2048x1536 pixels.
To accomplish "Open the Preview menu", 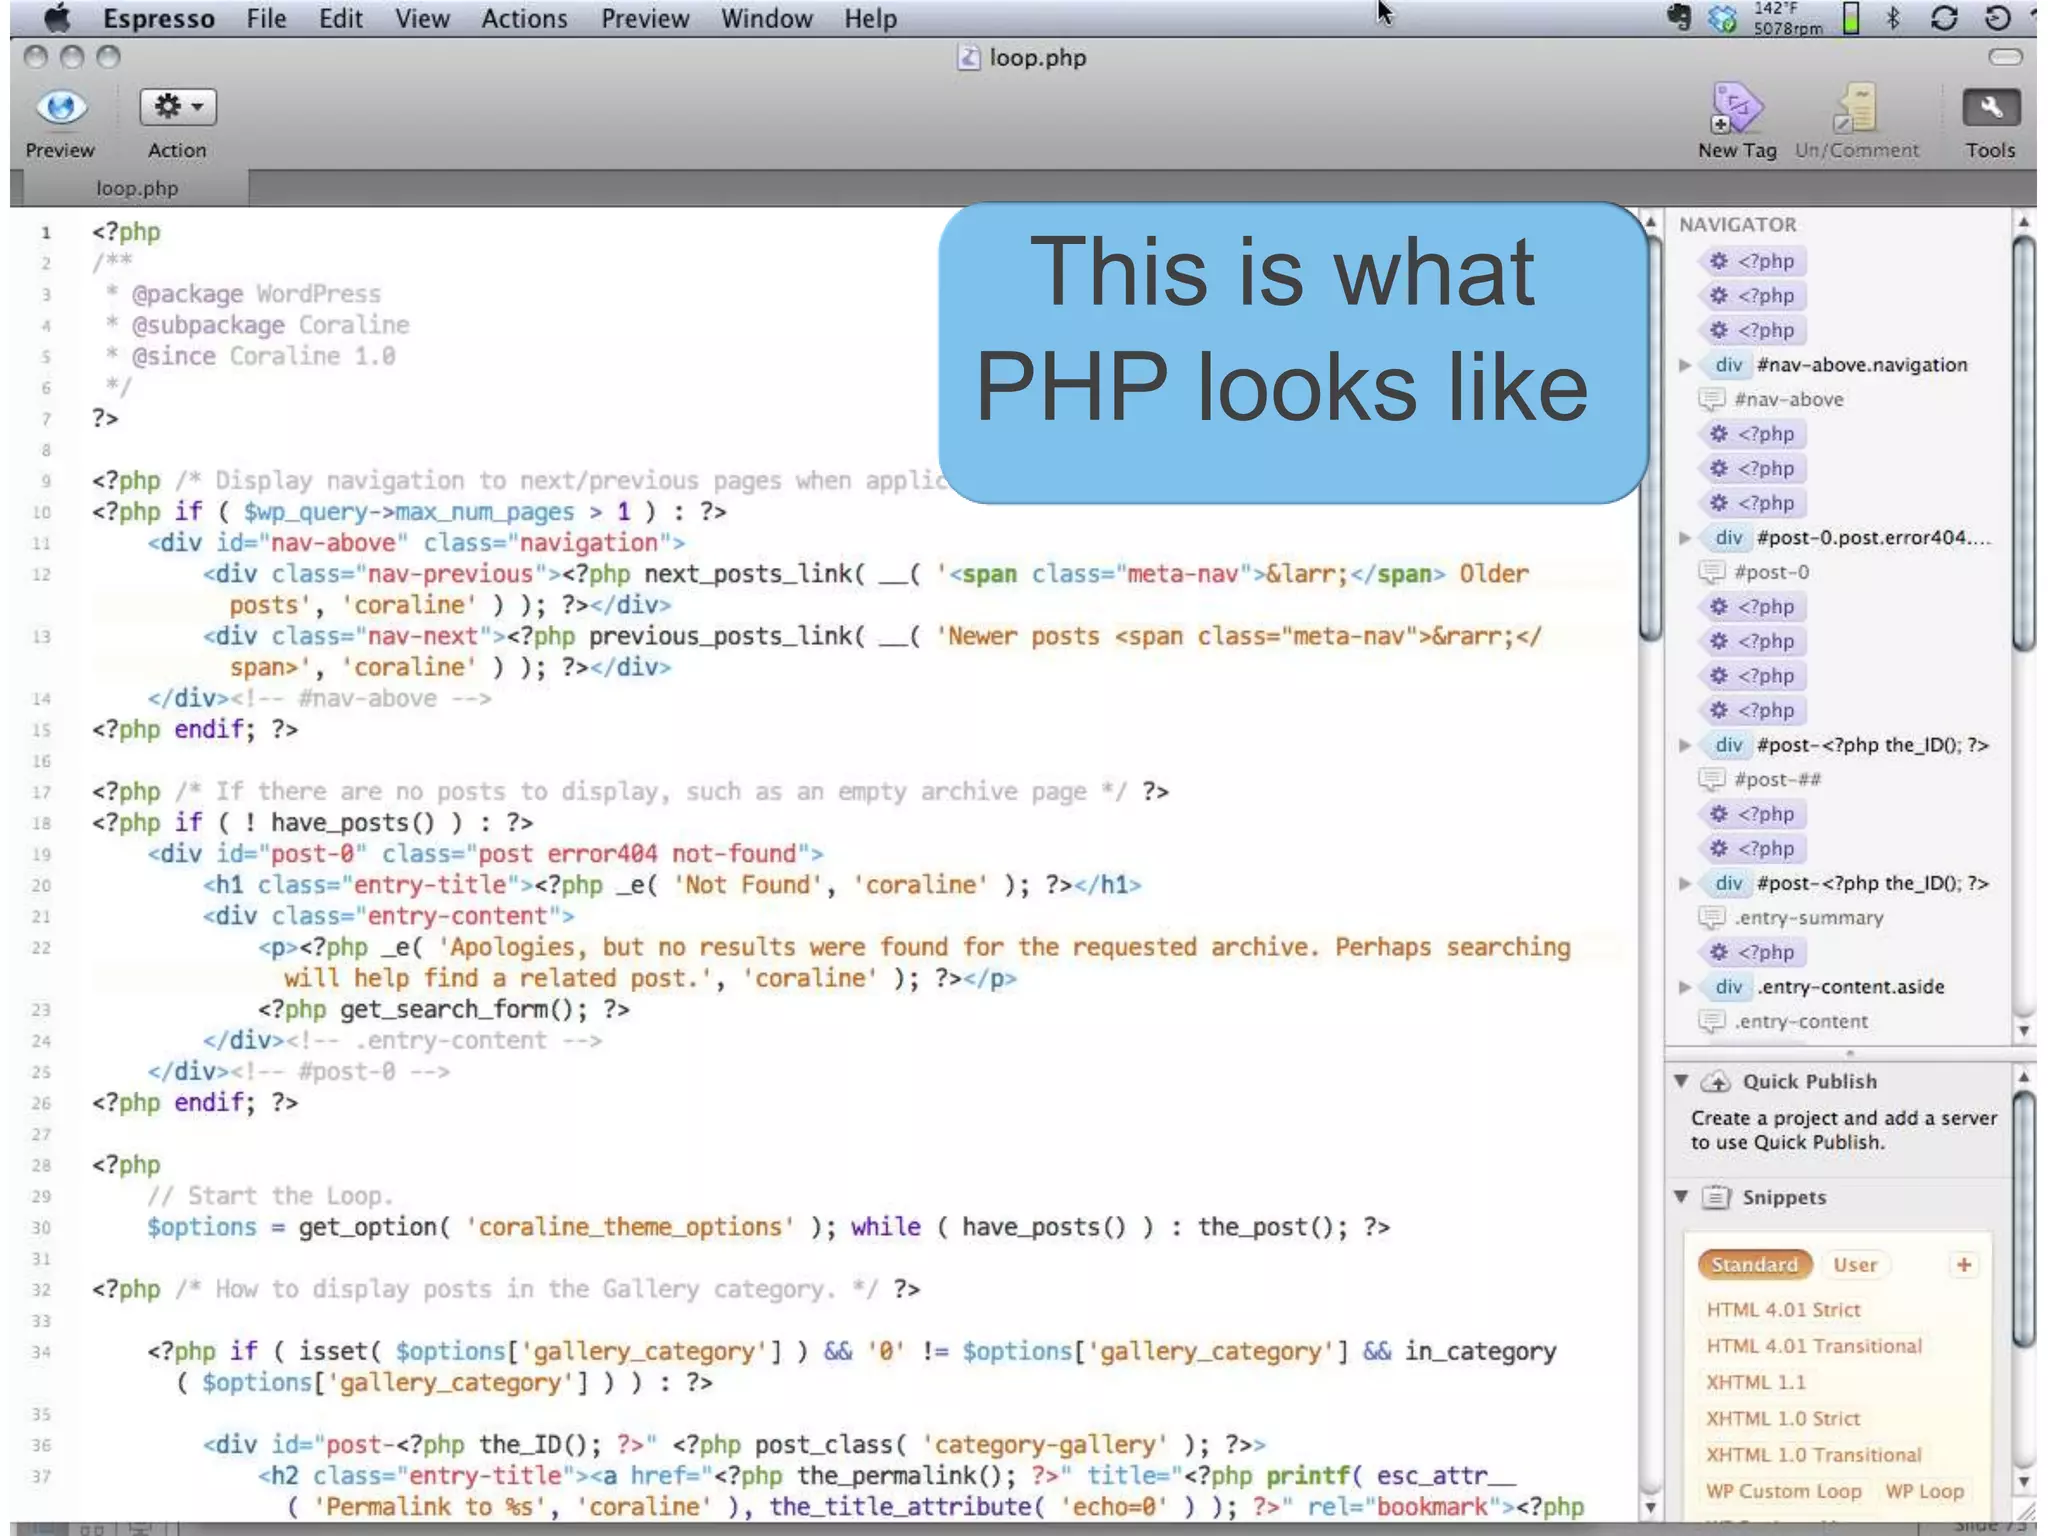I will coord(645,18).
